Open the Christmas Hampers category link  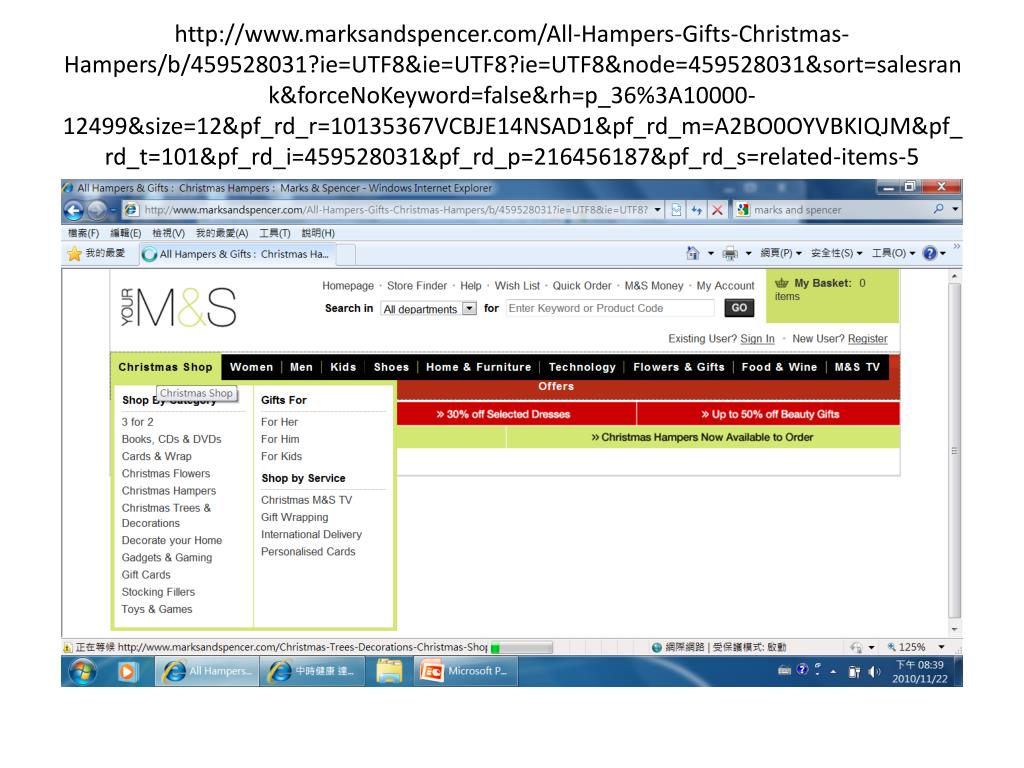pos(168,490)
